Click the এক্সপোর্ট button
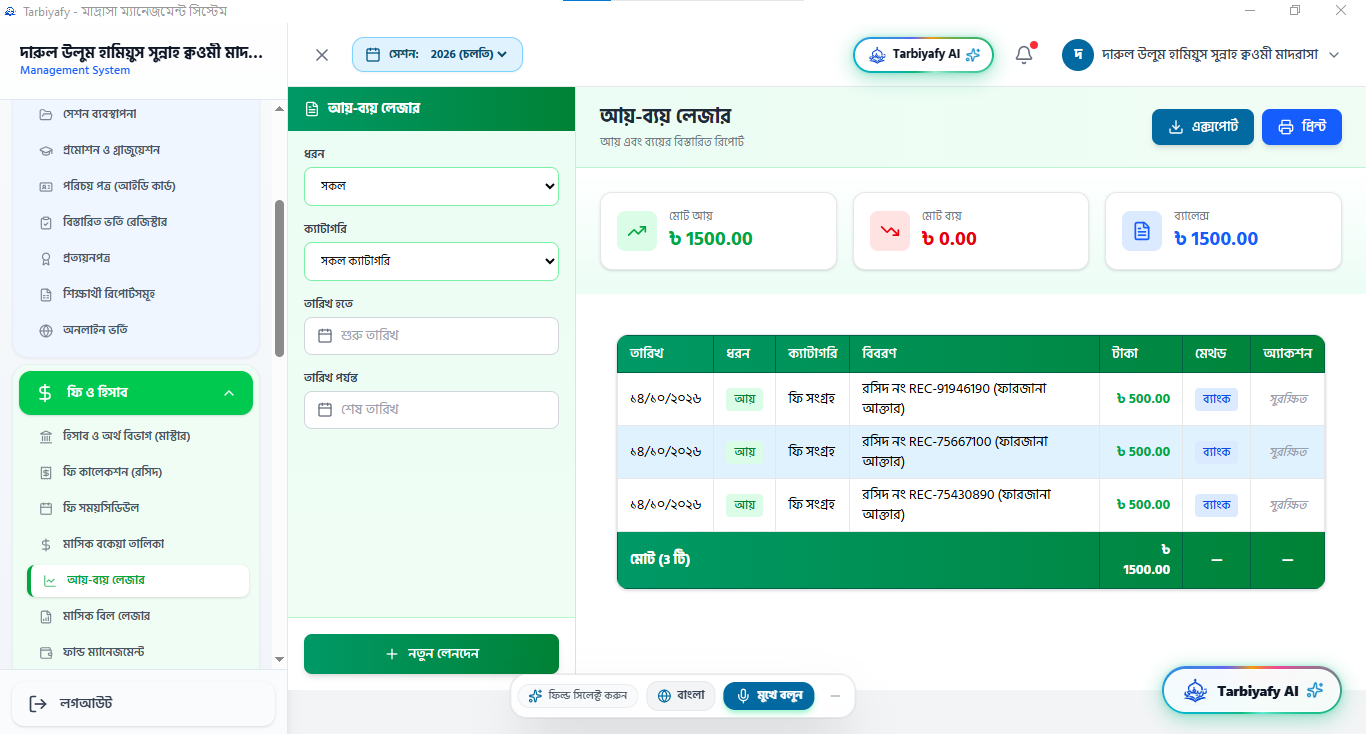 (1203, 127)
